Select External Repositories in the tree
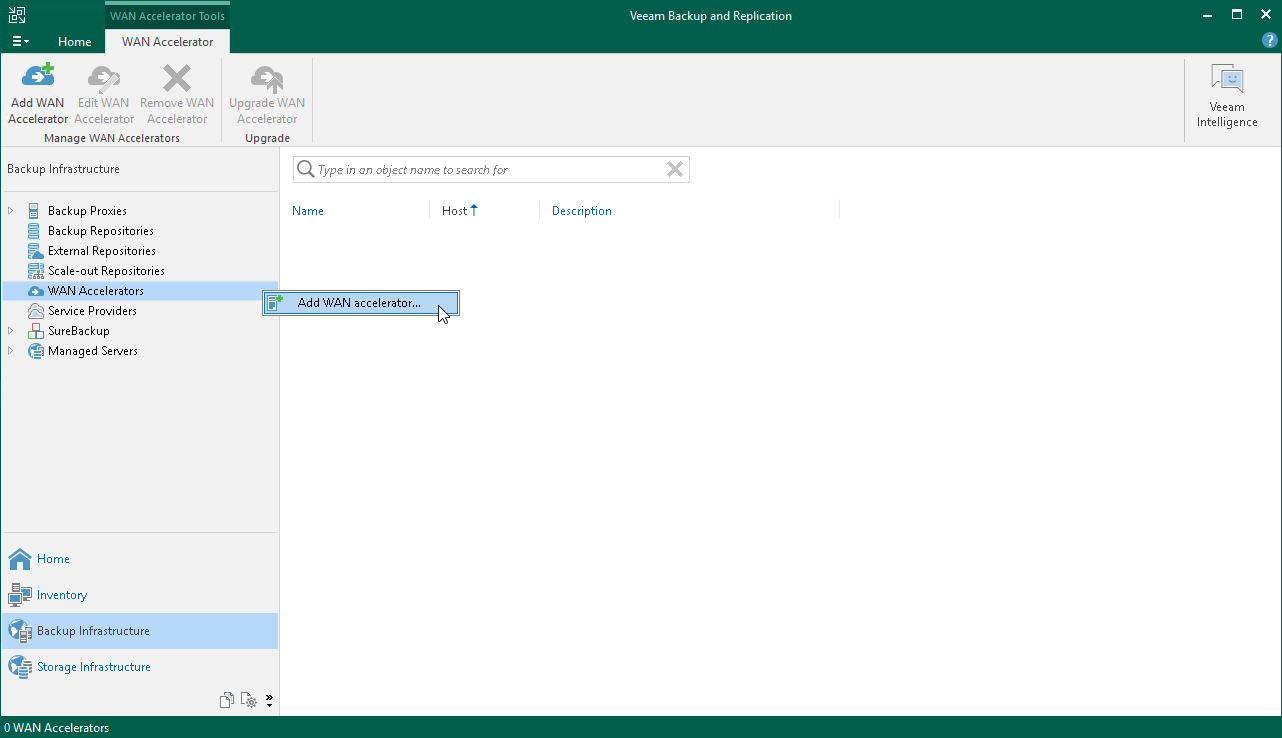Screen dimensions: 1282x738 (x=102, y=251)
